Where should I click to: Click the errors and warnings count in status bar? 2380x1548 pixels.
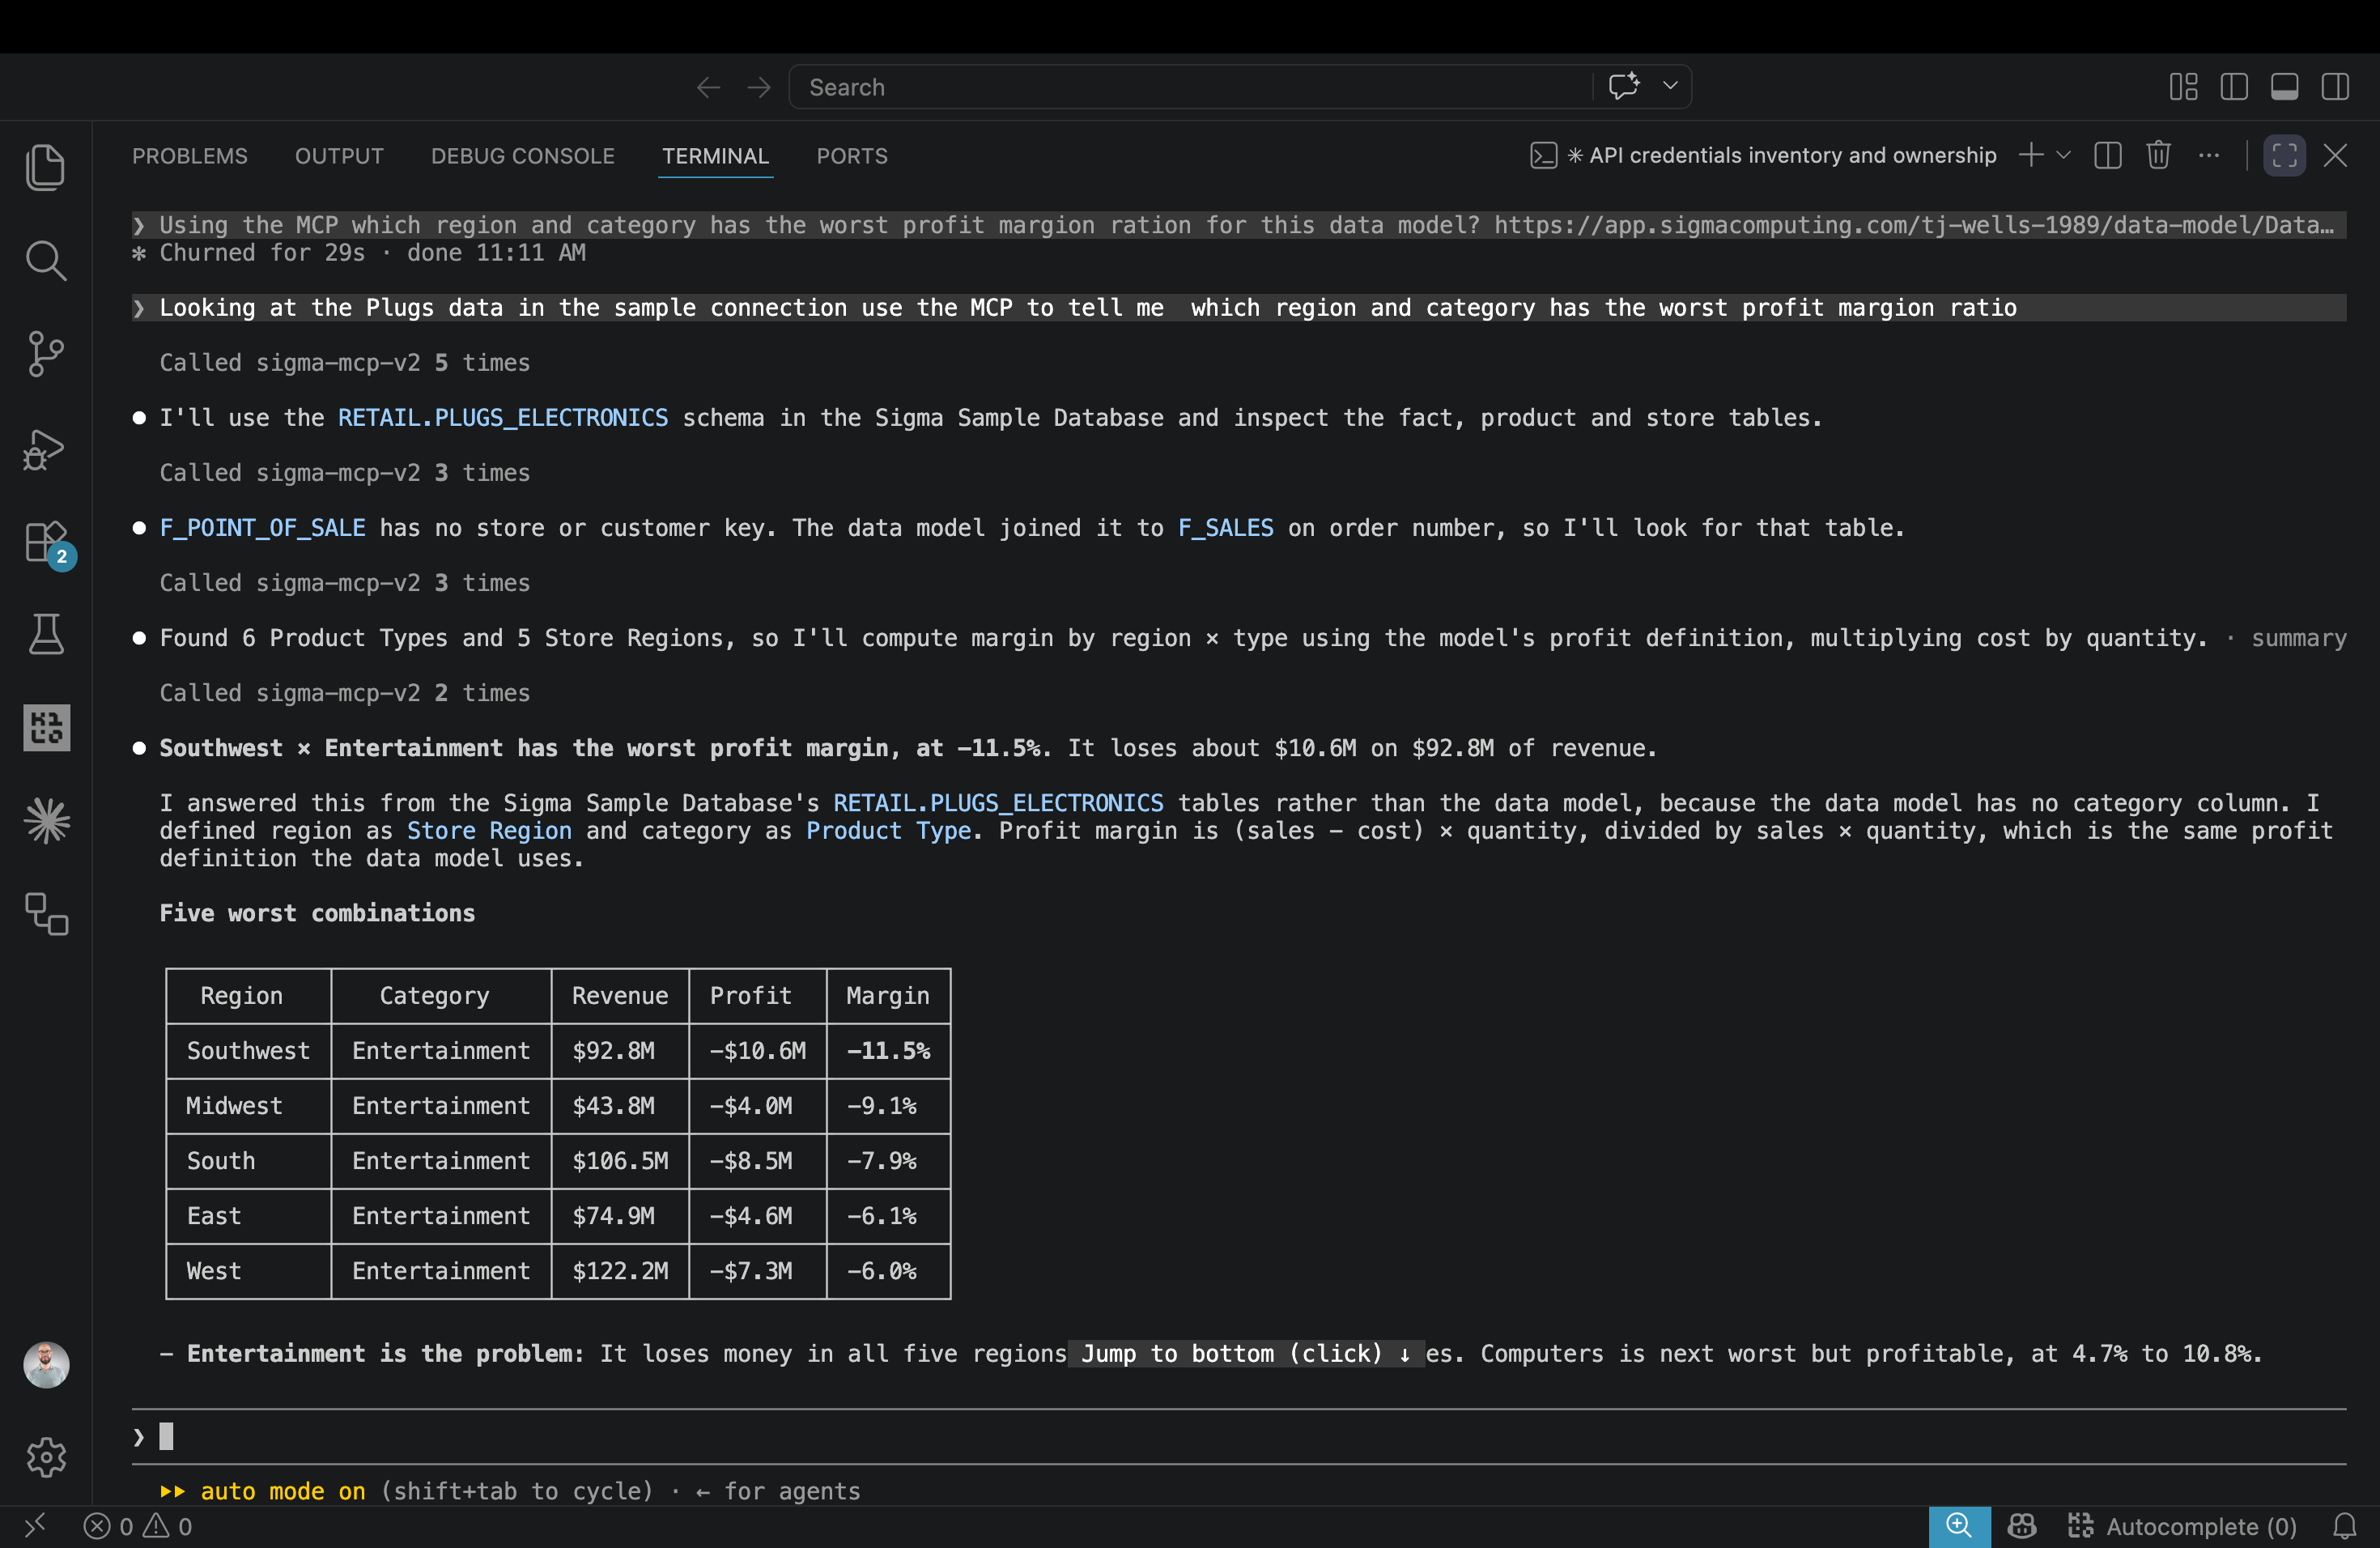pyautogui.click(x=138, y=1526)
